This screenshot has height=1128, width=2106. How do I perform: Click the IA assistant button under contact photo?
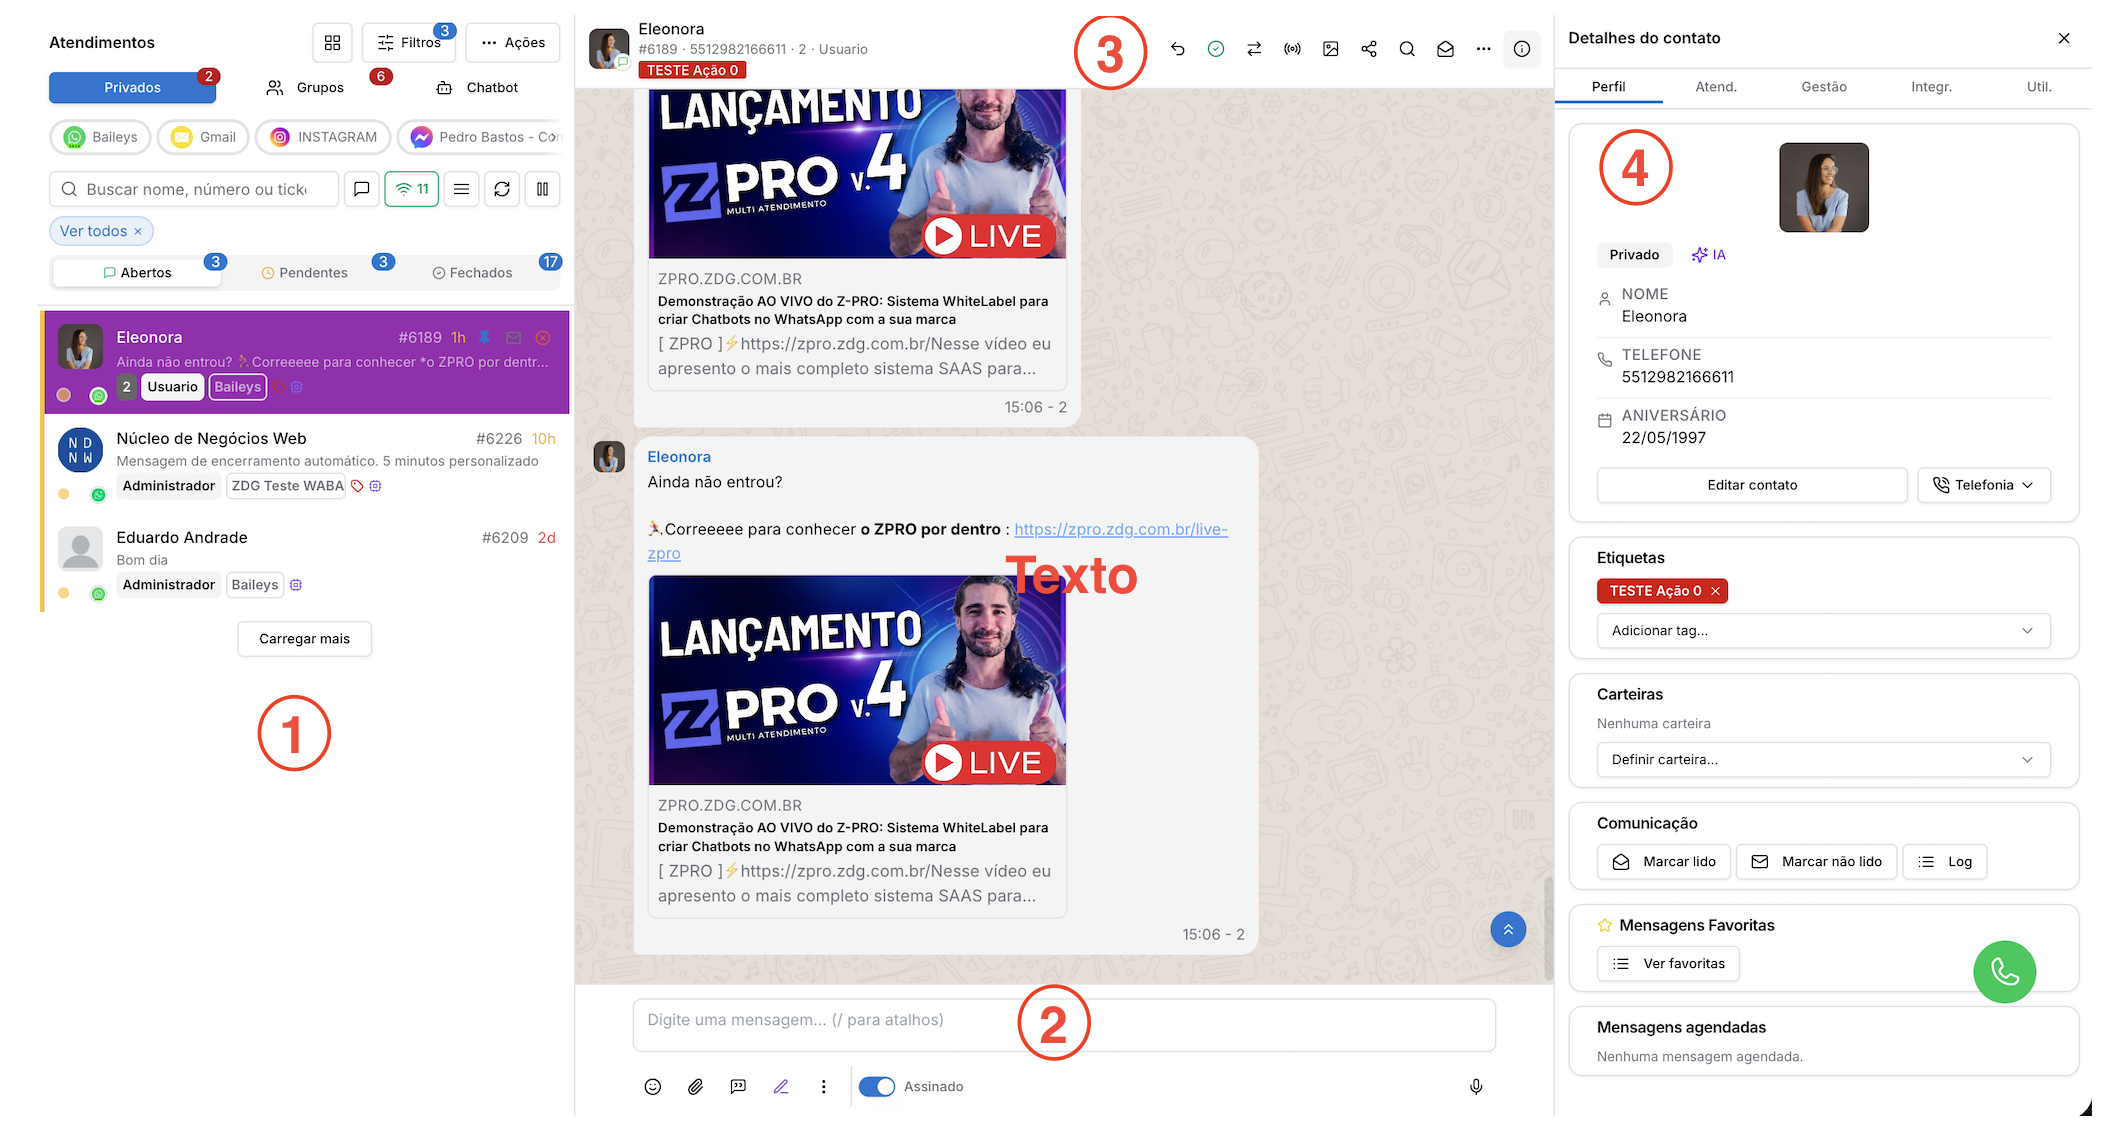coord(1708,255)
